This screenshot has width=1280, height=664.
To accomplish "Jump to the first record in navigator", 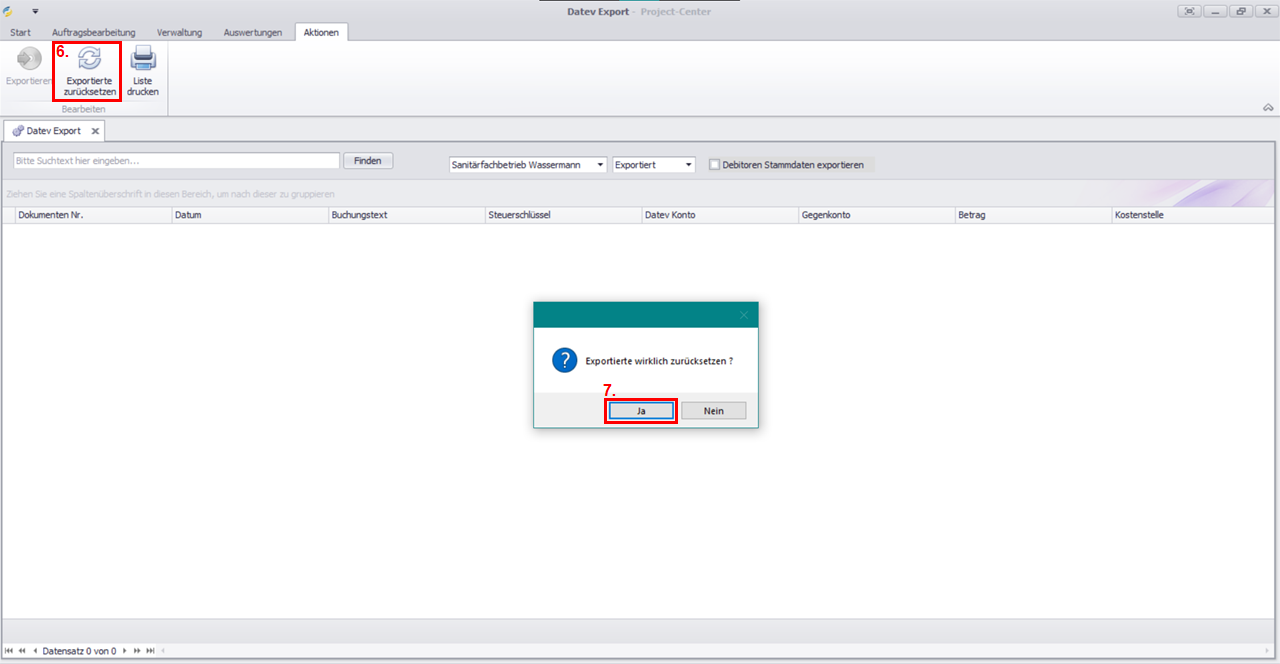I will (9, 651).
